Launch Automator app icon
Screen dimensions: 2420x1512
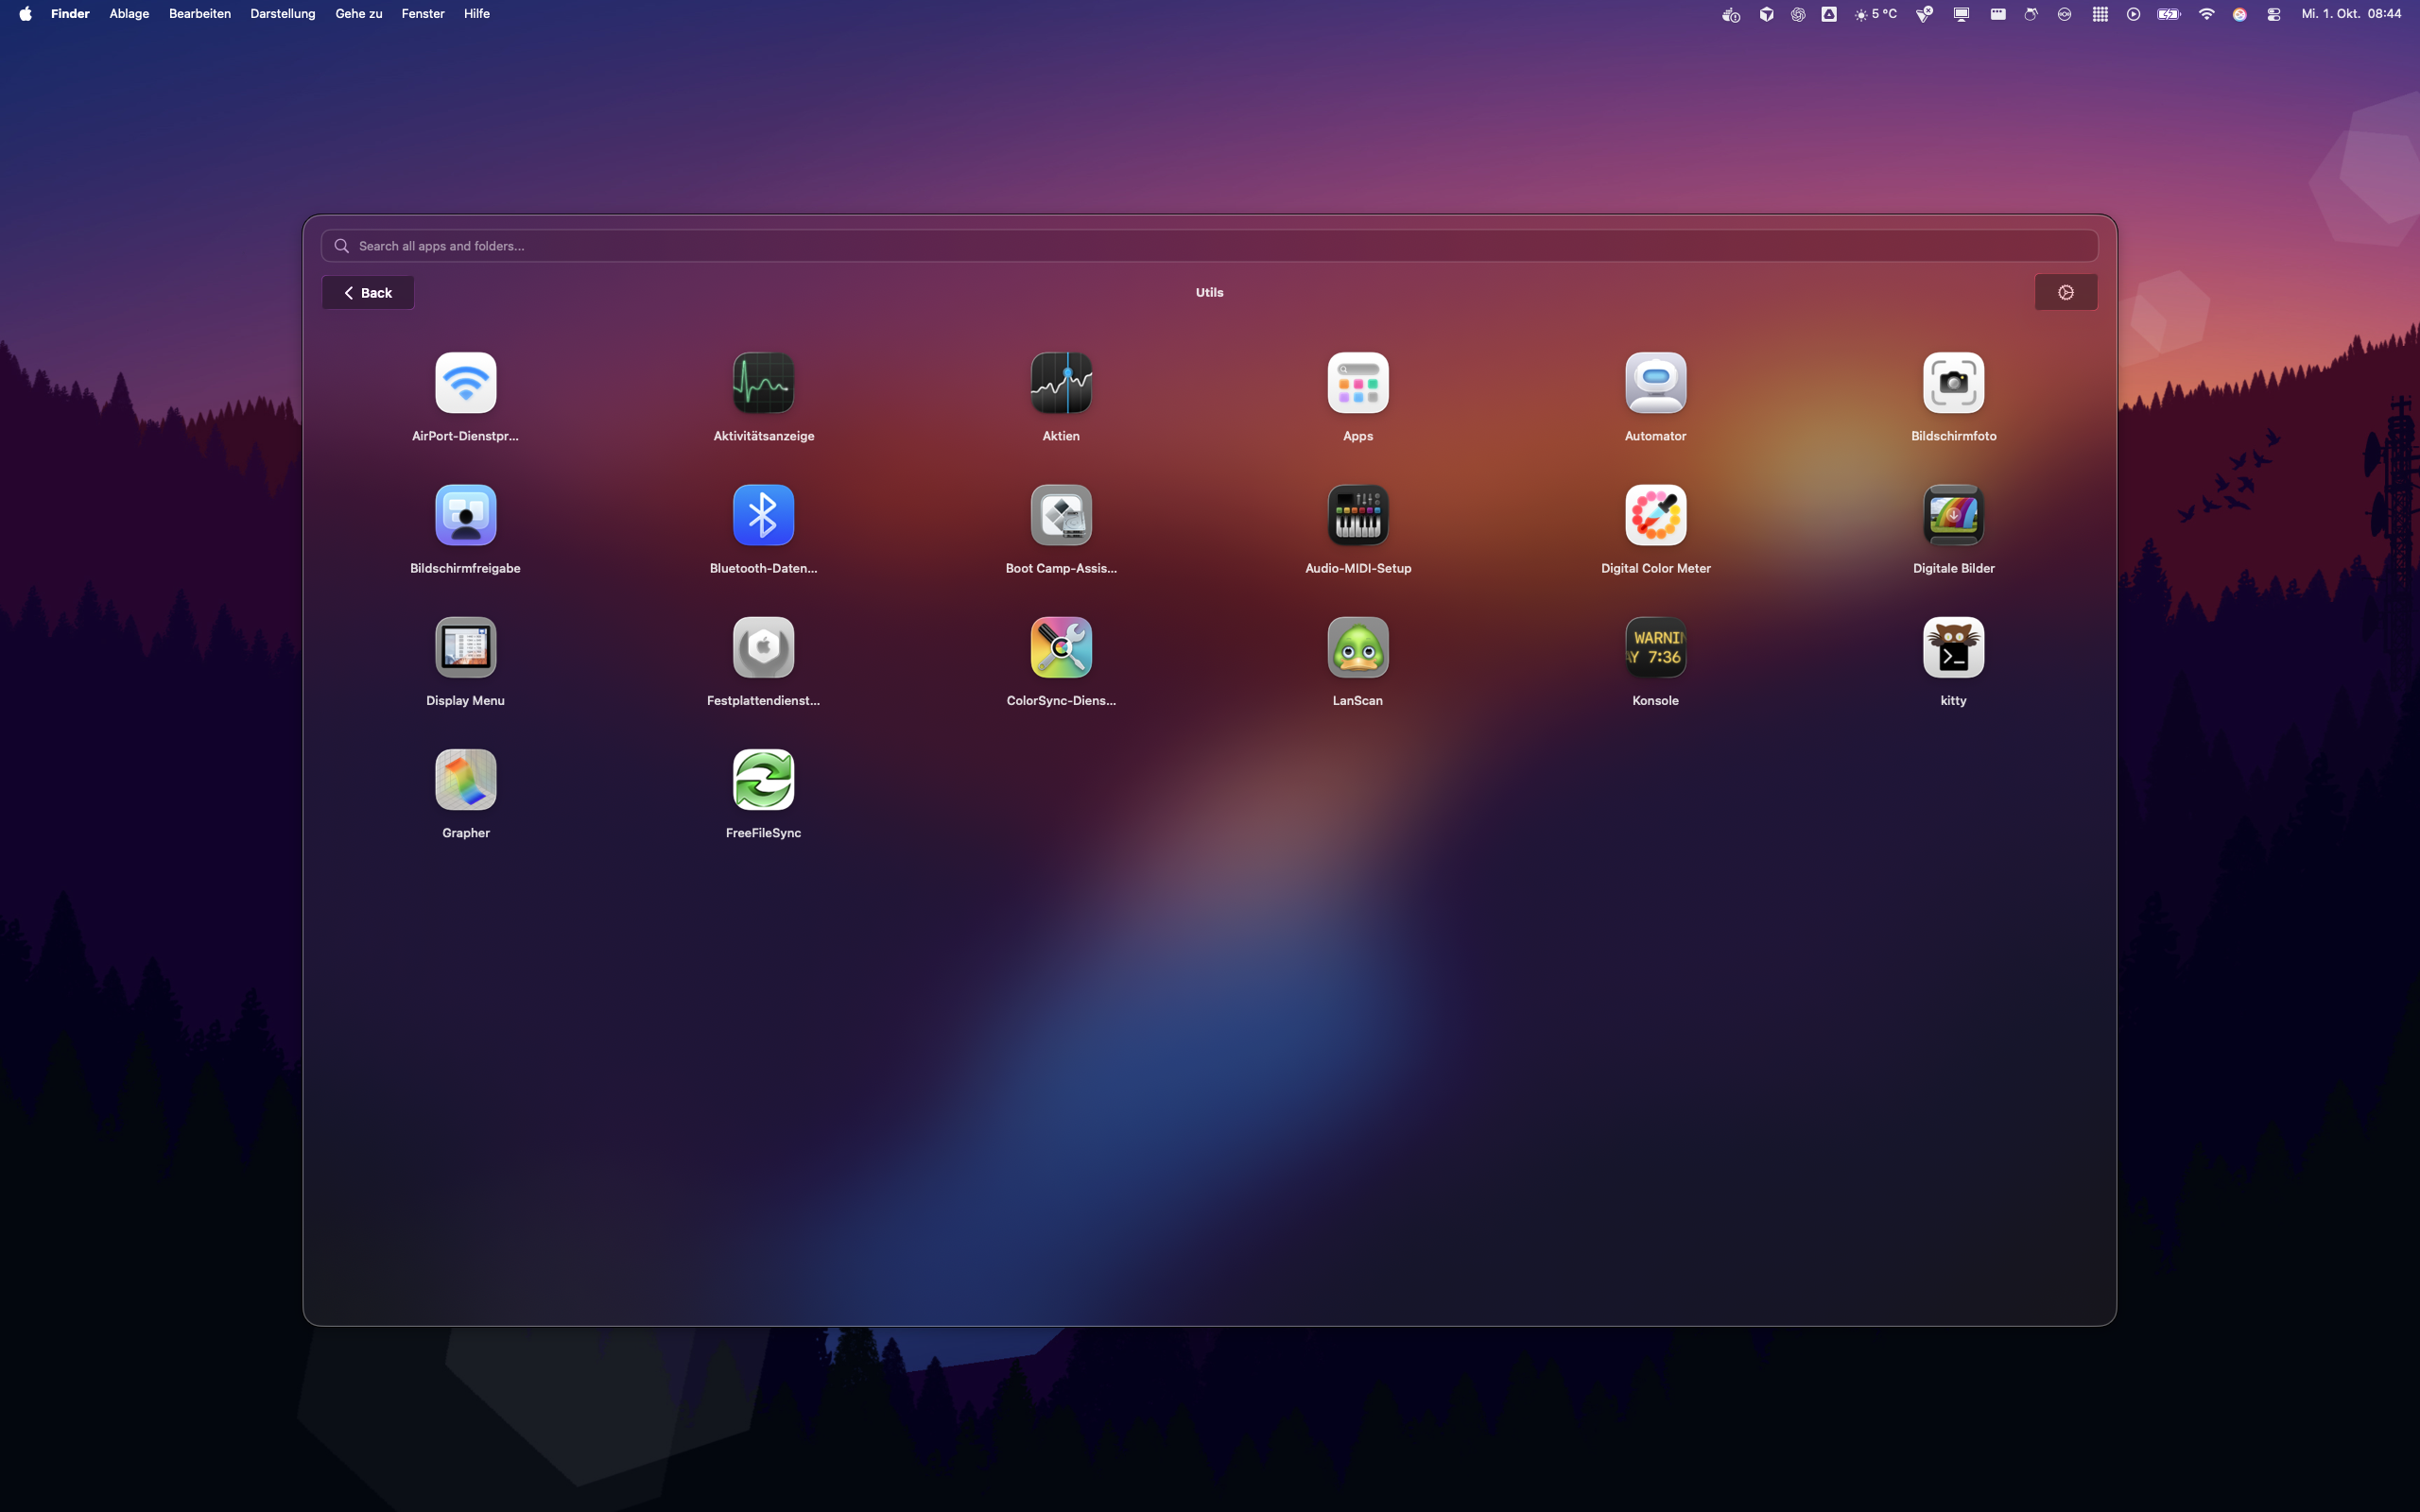tap(1655, 383)
